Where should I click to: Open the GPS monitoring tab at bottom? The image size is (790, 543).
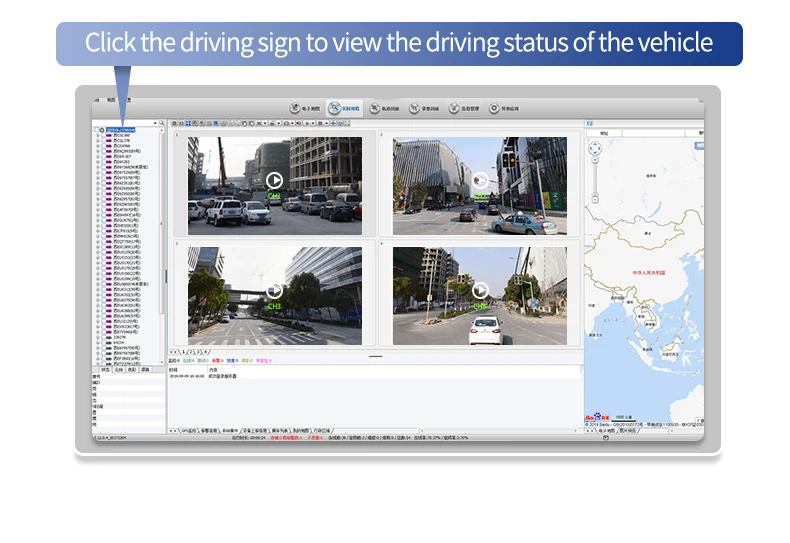190,430
